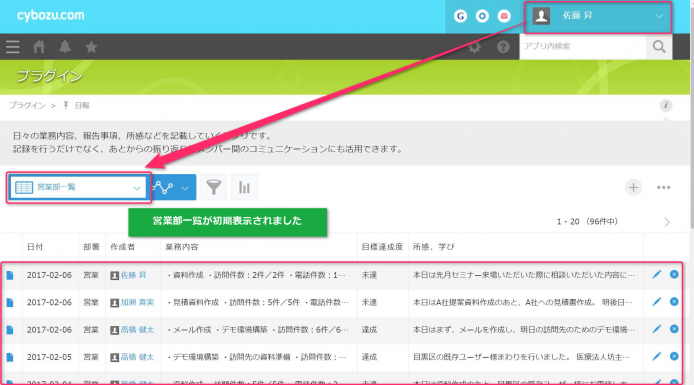
Task: Open user link 加瀬 真実 in table
Action: tap(137, 303)
